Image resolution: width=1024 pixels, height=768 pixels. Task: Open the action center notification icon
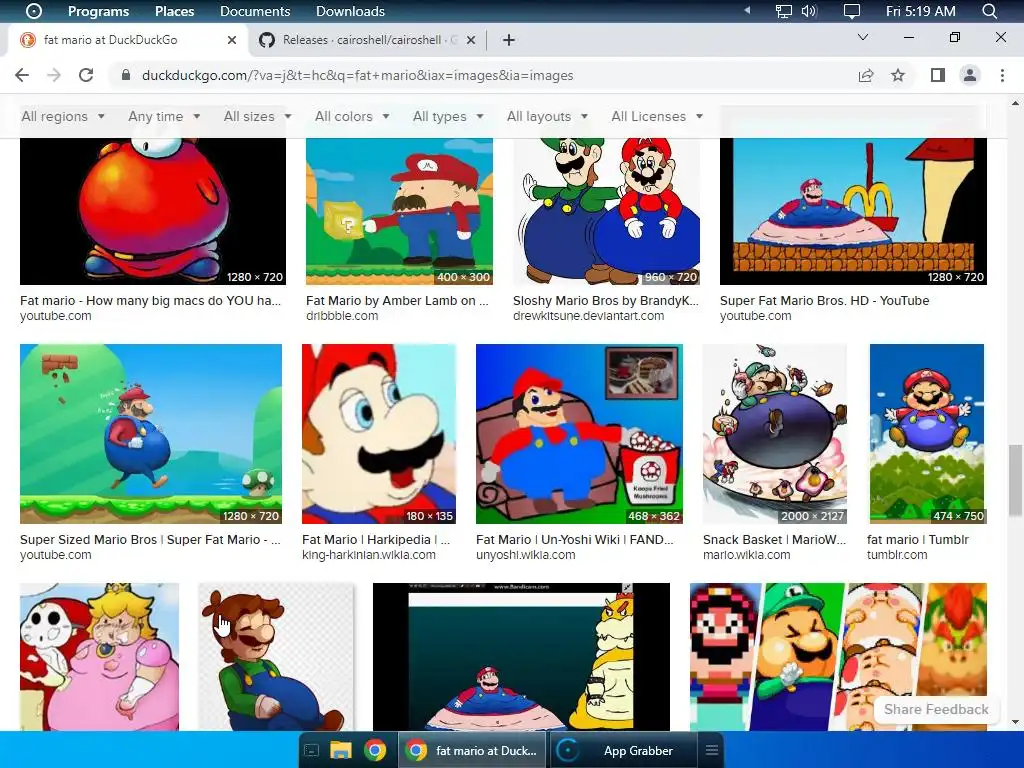[852, 11]
